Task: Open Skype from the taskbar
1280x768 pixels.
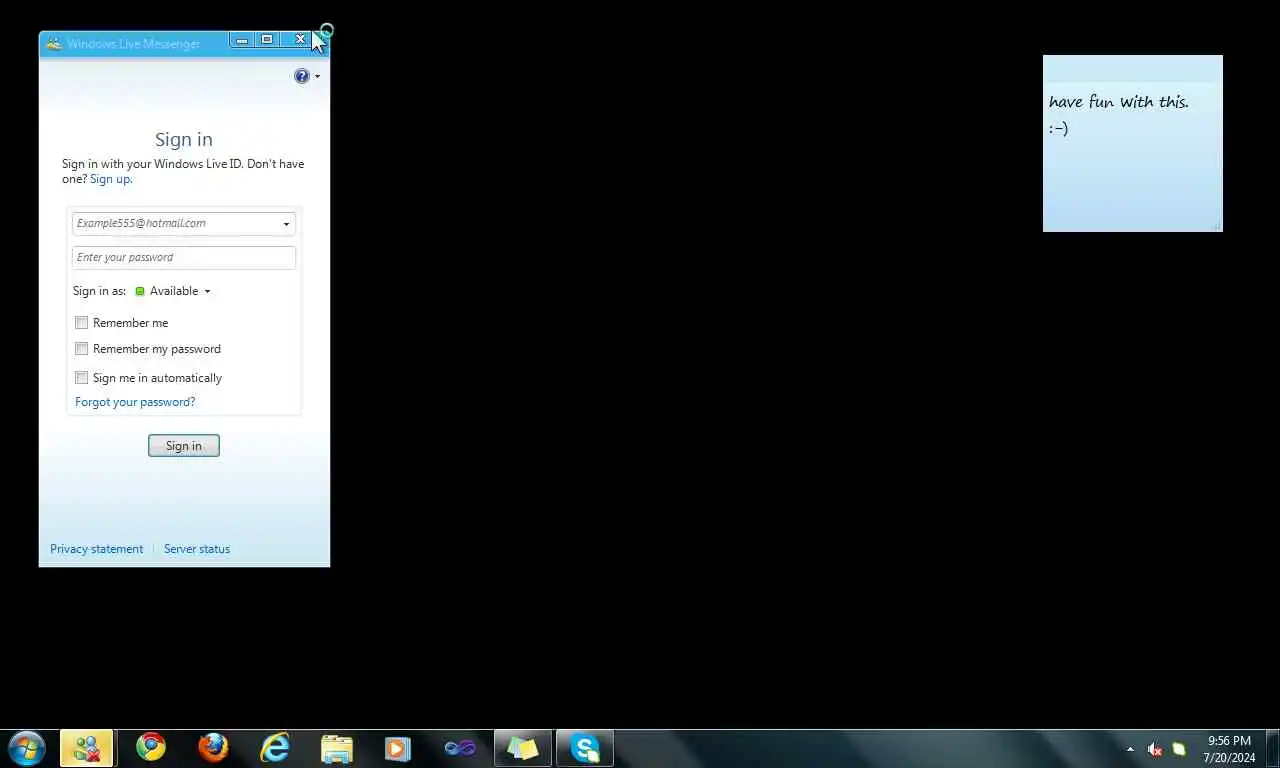Action: [x=585, y=748]
